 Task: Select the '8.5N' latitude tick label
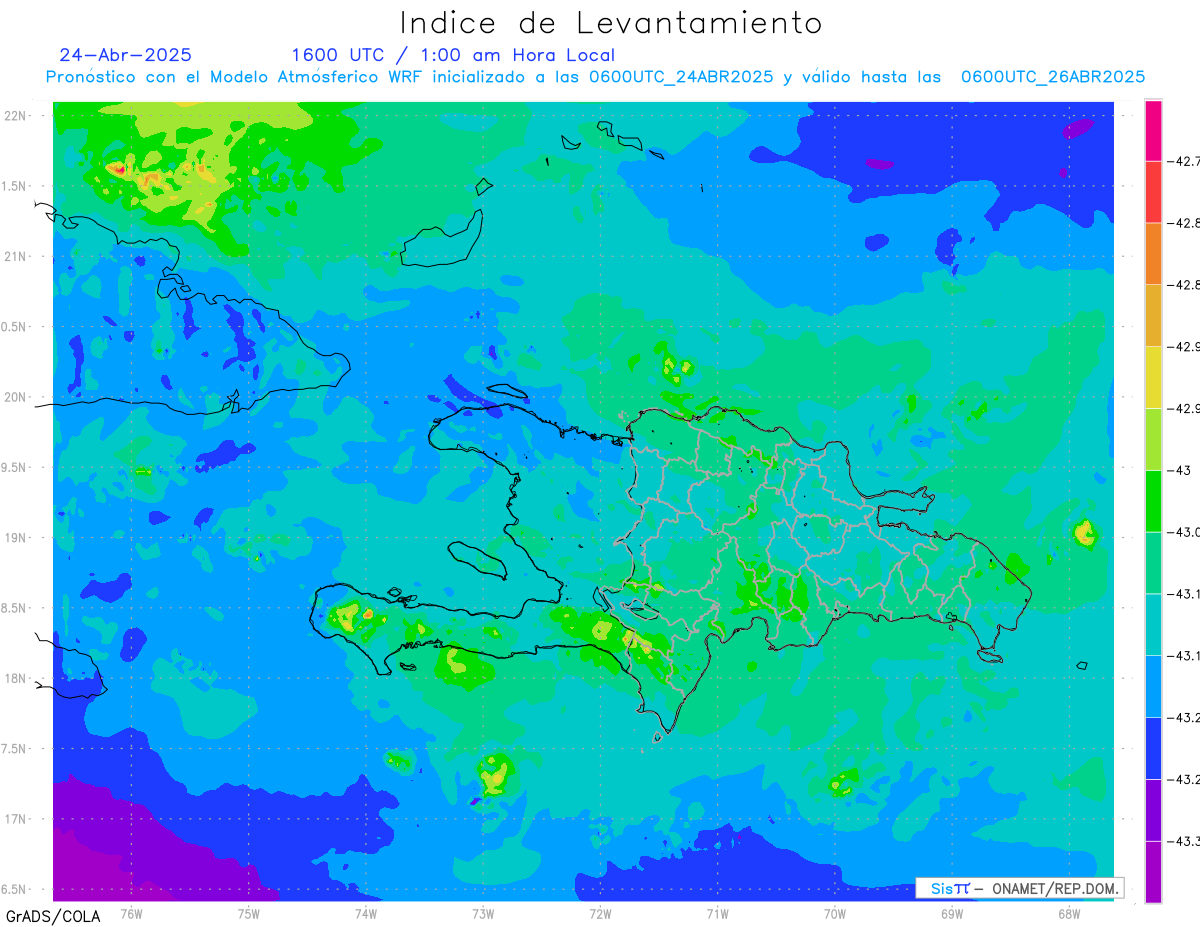pos(15,608)
